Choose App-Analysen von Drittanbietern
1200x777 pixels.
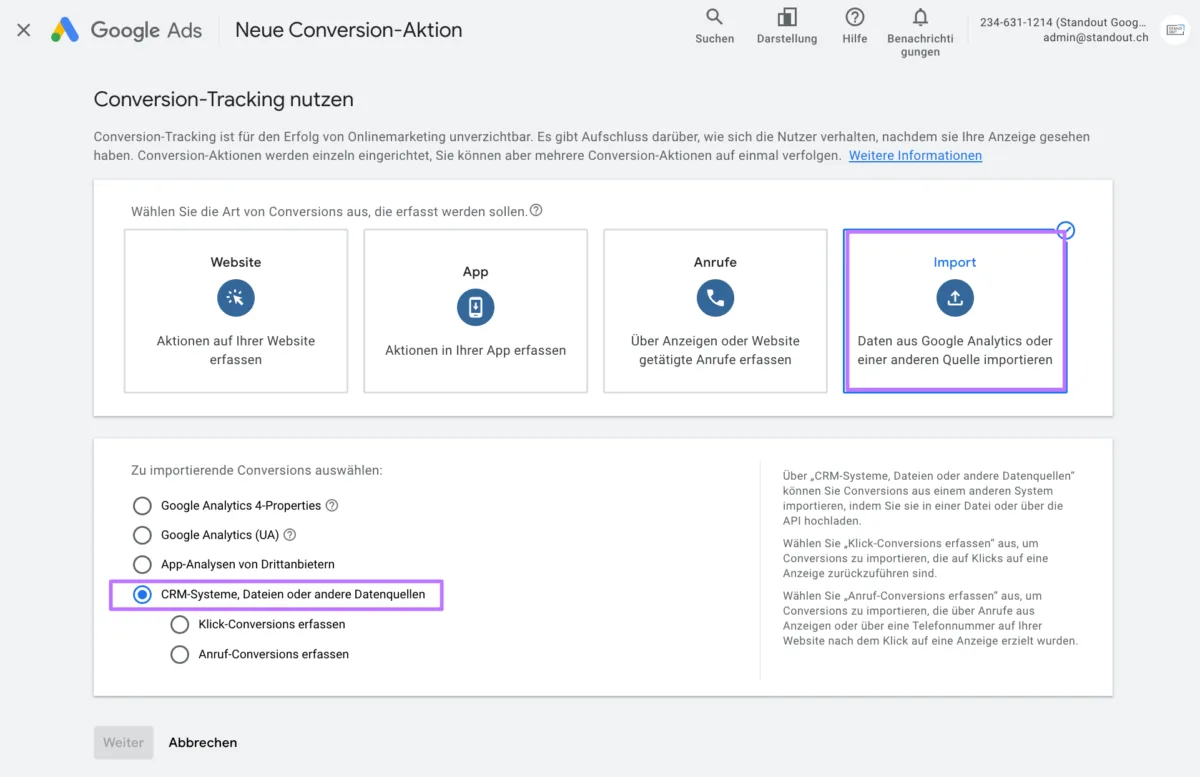click(x=142, y=563)
